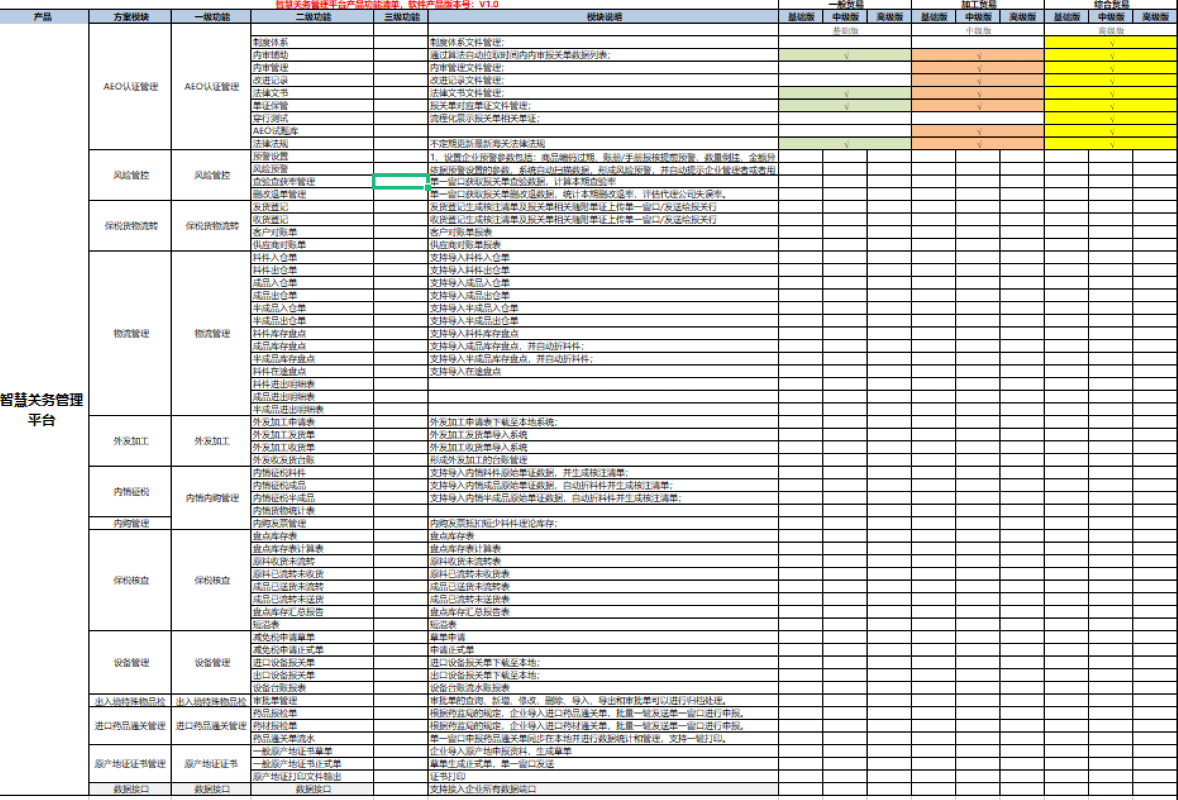The image size is (1178, 800).
Task: Click the 中级版 header under 加工贸易
Action: (978, 17)
